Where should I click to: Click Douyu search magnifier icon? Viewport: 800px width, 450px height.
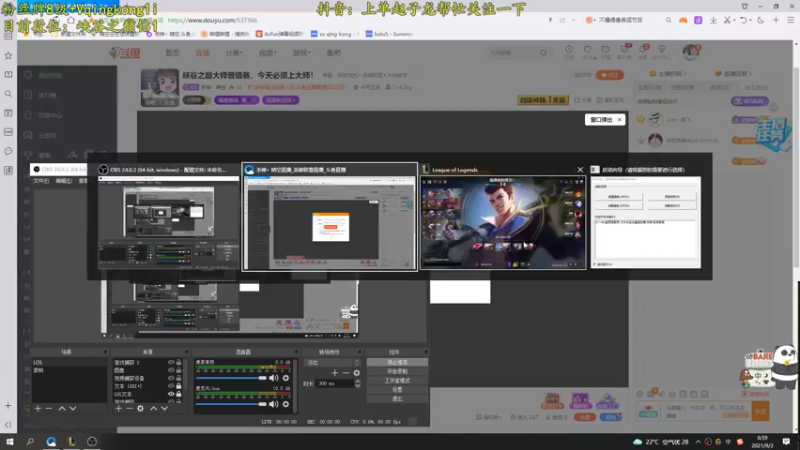[x=543, y=53]
